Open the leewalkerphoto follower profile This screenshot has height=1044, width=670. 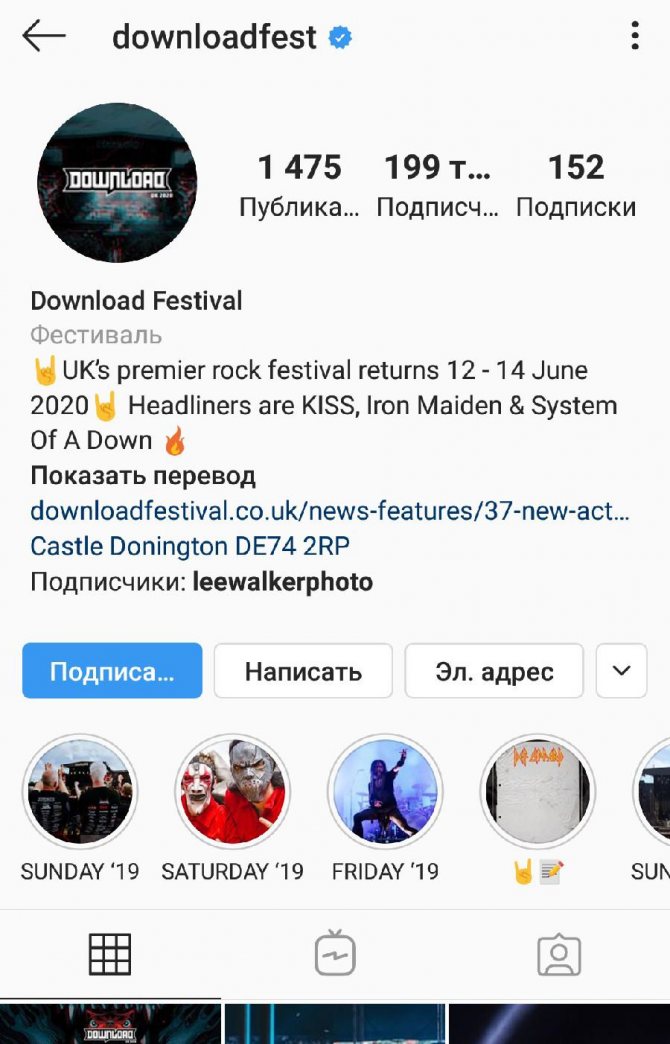[x=282, y=582]
